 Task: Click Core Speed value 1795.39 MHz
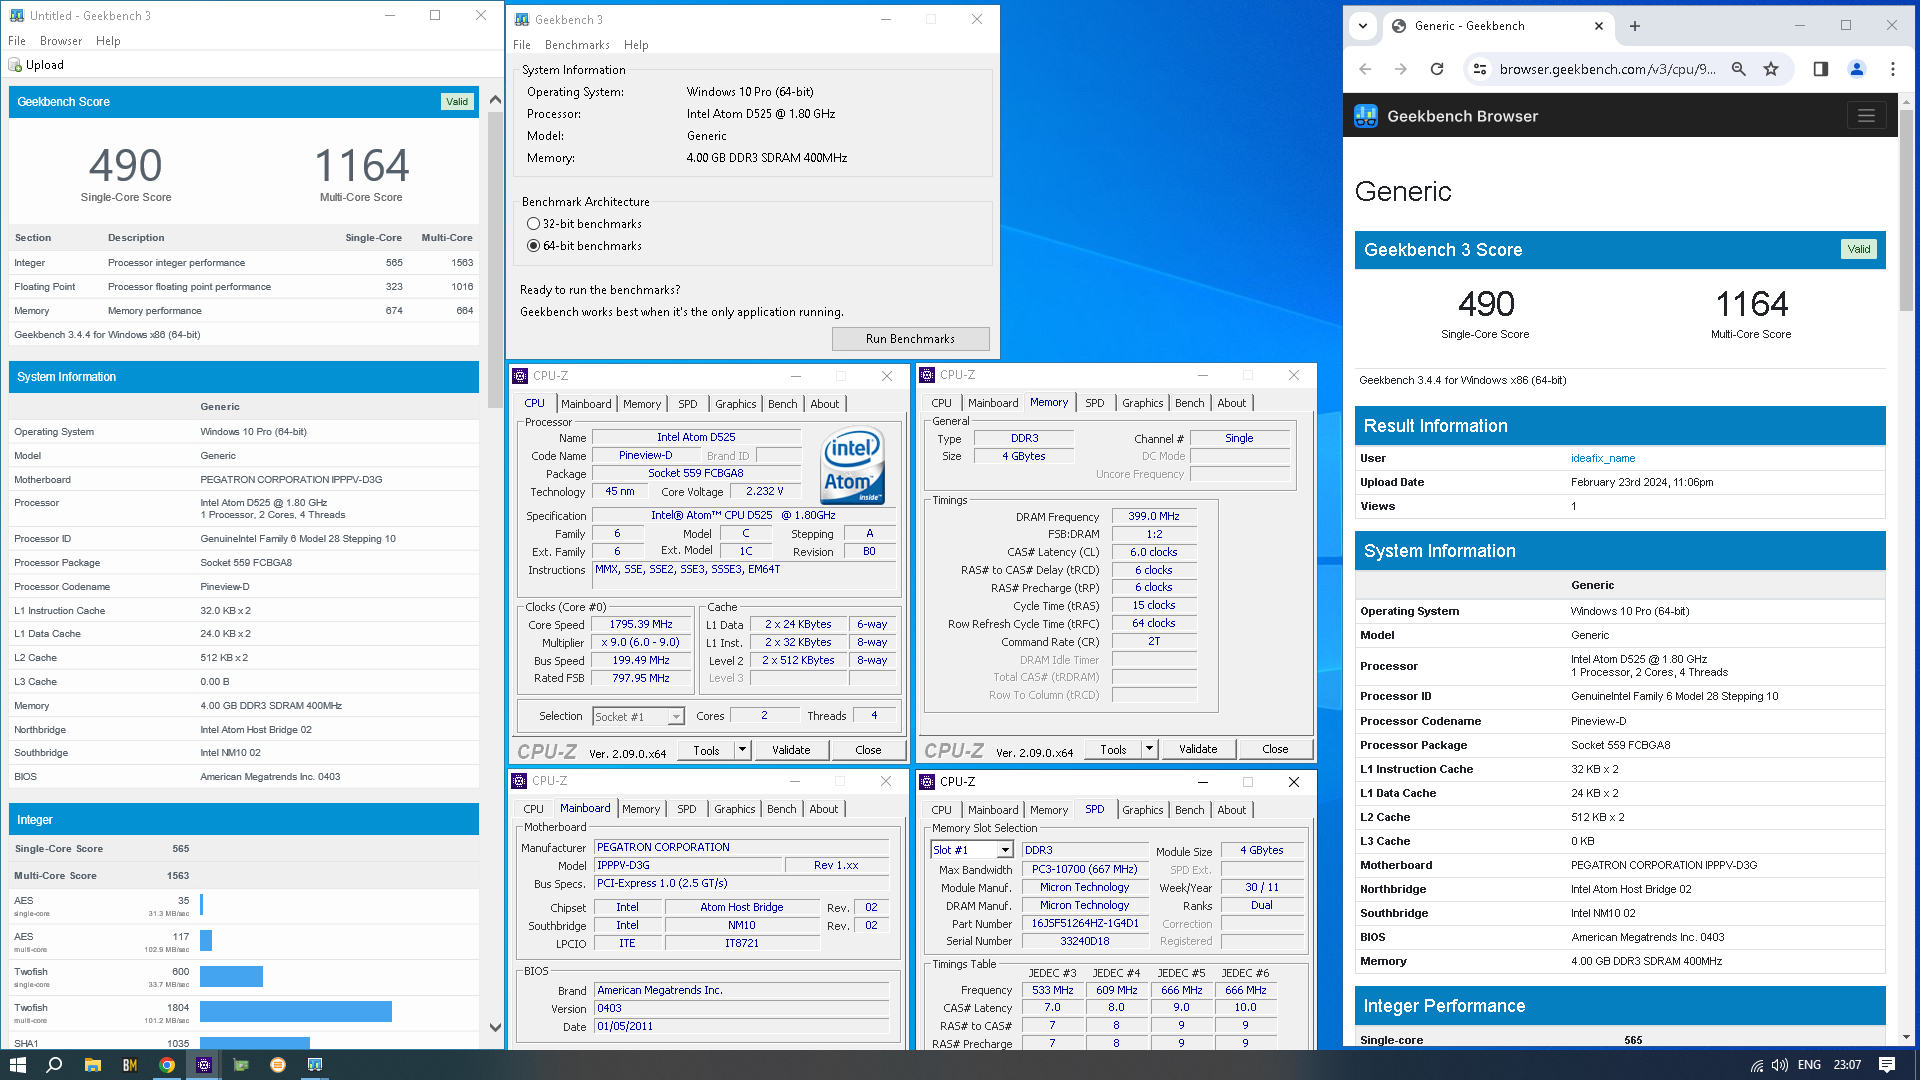[x=641, y=625]
